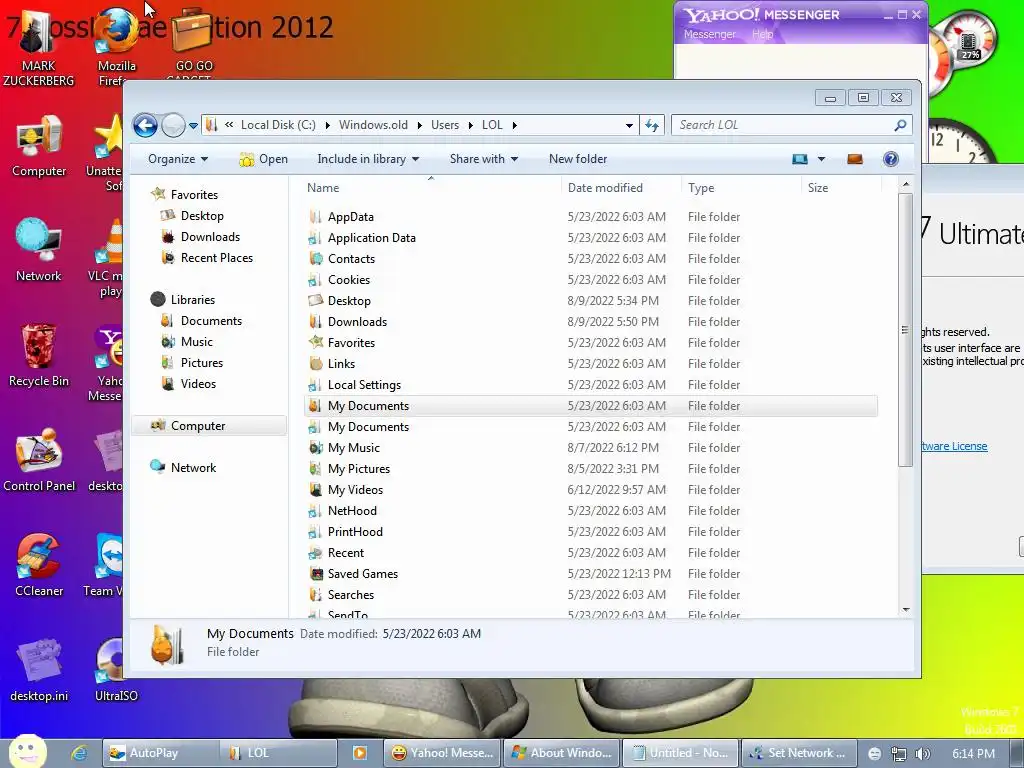
Task: Click the volume speaker tray icon
Action: coord(922,754)
